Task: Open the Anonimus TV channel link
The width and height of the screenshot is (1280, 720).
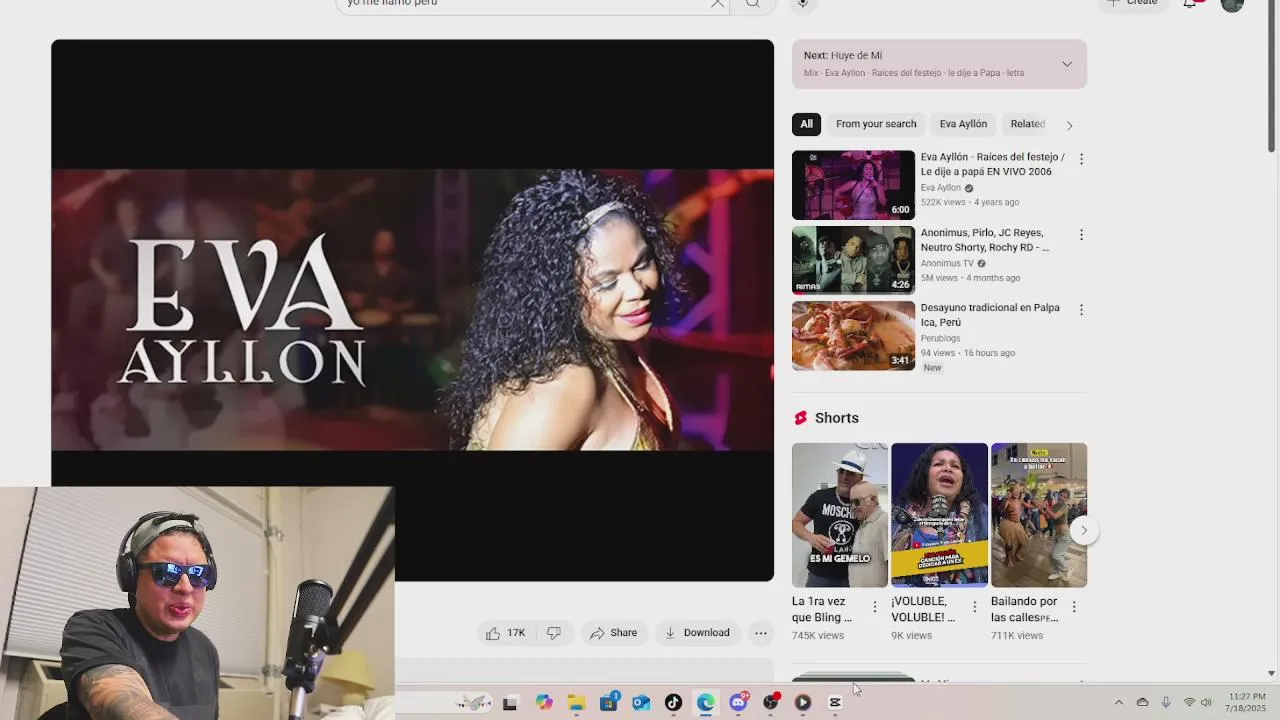Action: pos(947,263)
